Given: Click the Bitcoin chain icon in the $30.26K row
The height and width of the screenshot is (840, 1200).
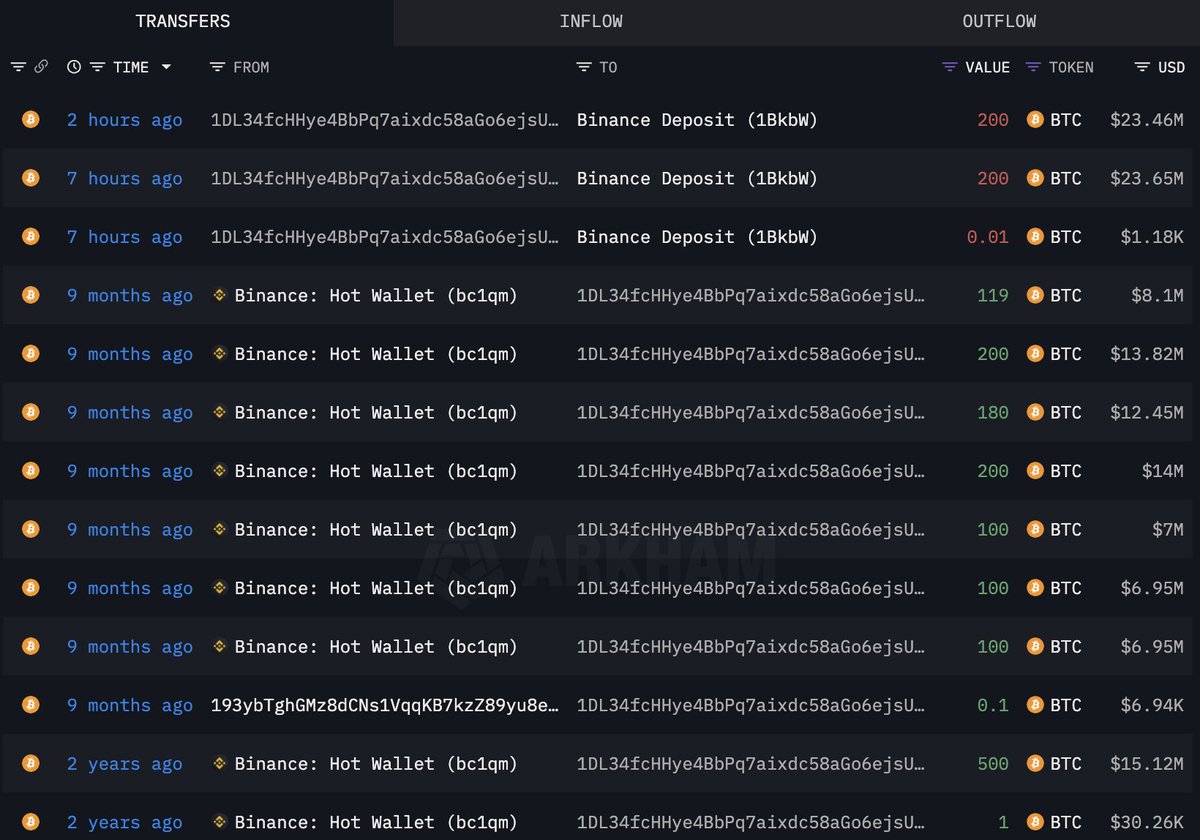Looking at the screenshot, I should click(31, 822).
